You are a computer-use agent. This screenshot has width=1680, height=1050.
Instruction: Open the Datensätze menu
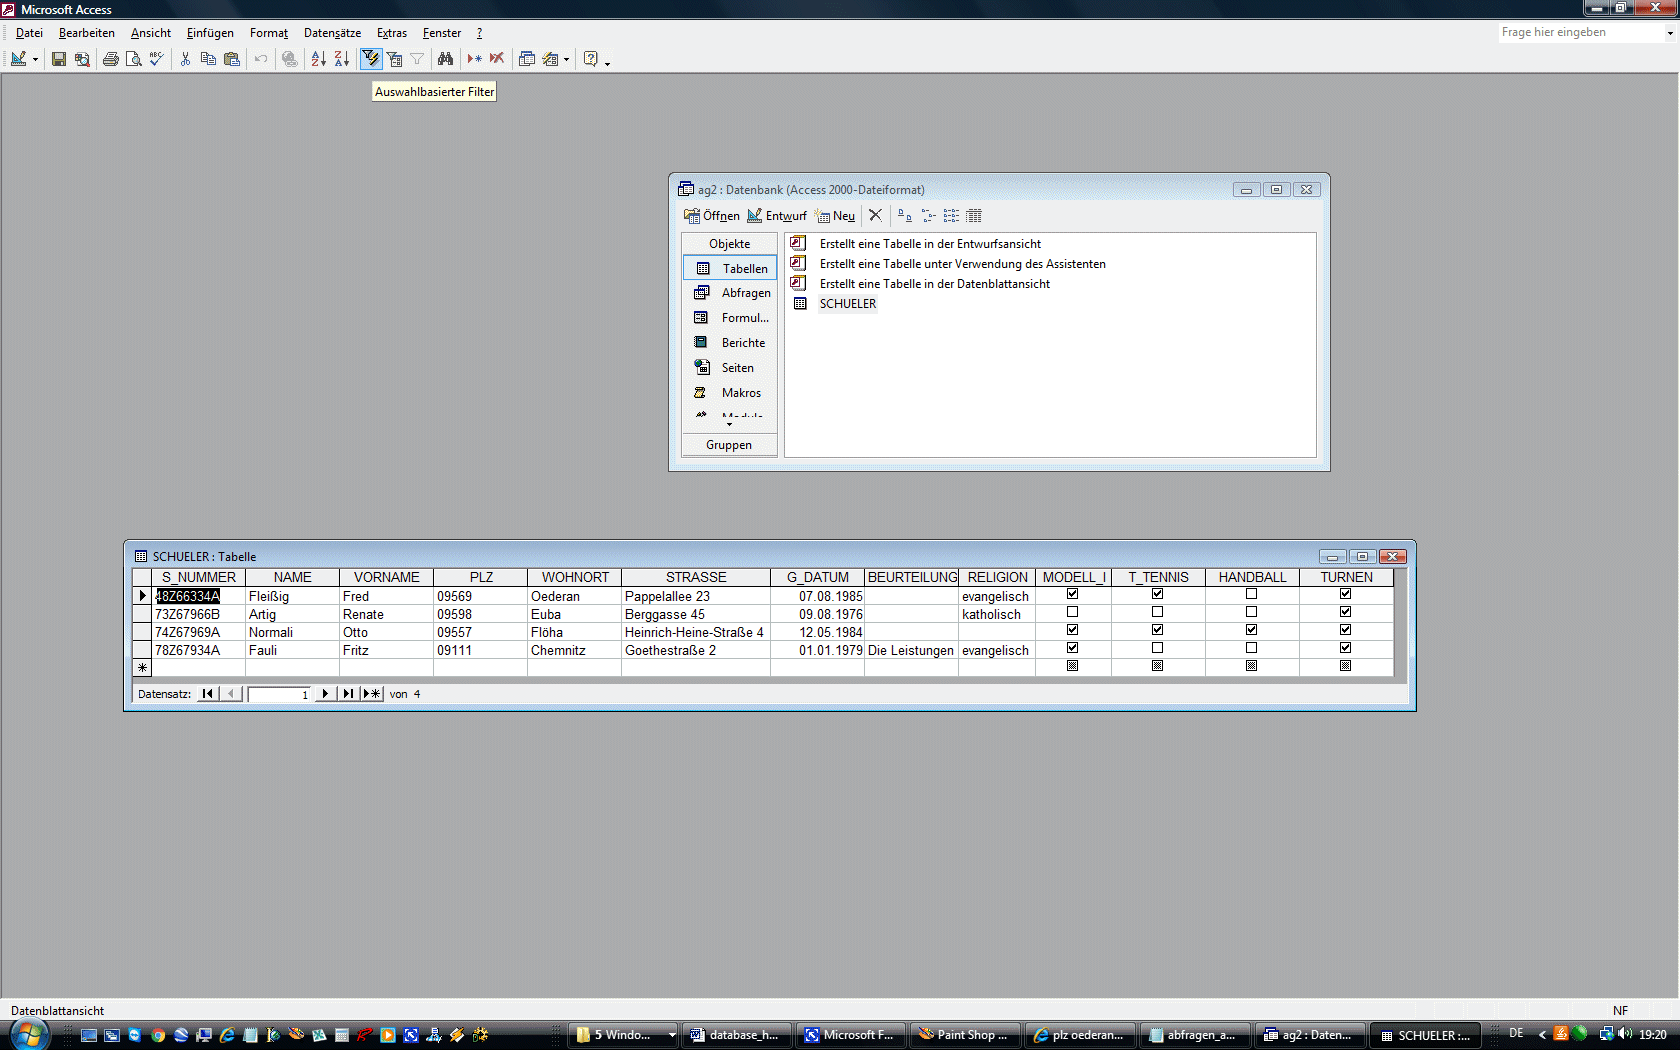[332, 33]
